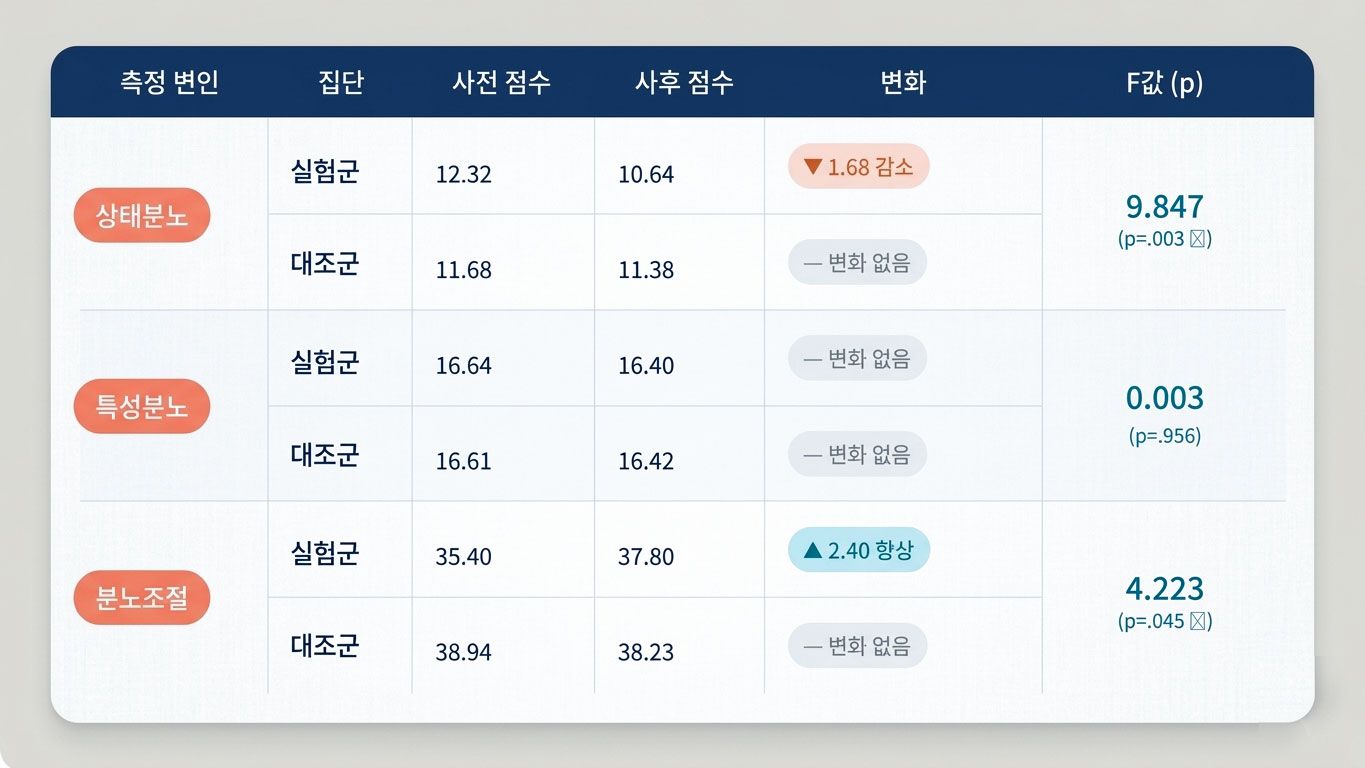The image size is (1365, 768).
Task: Click the 사전 점수 column header
Action: tap(501, 82)
